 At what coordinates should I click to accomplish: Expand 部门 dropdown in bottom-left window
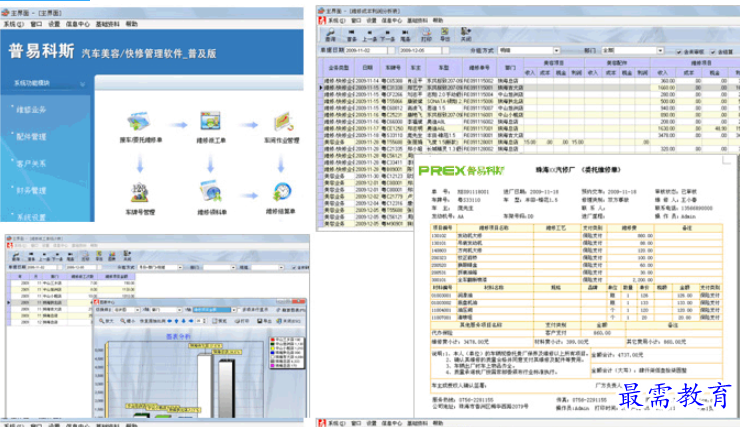point(233,268)
